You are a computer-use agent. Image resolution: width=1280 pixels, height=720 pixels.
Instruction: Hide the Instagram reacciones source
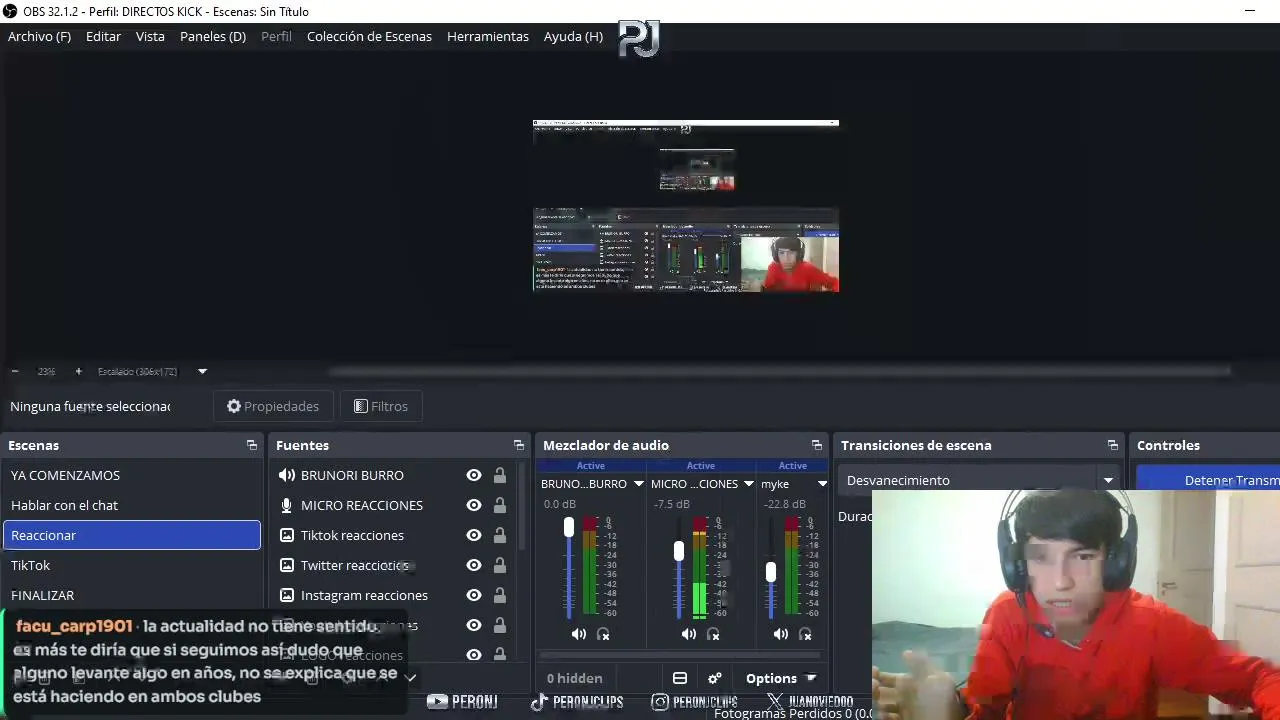click(474, 595)
